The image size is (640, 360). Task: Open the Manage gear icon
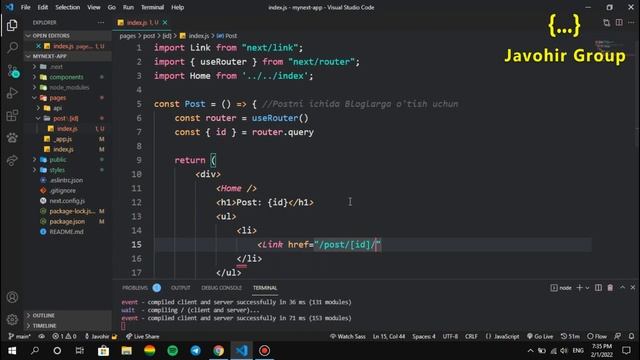tap(12, 319)
